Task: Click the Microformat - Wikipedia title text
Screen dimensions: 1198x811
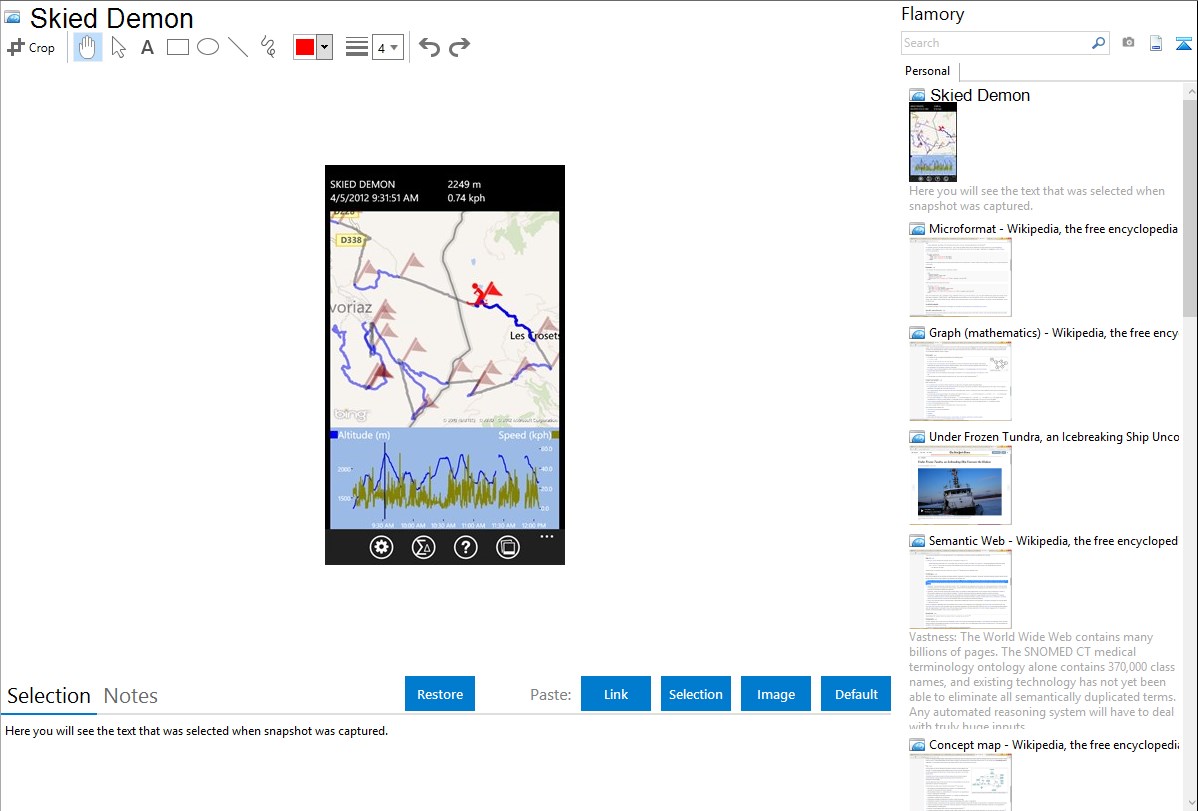Action: click(1054, 229)
